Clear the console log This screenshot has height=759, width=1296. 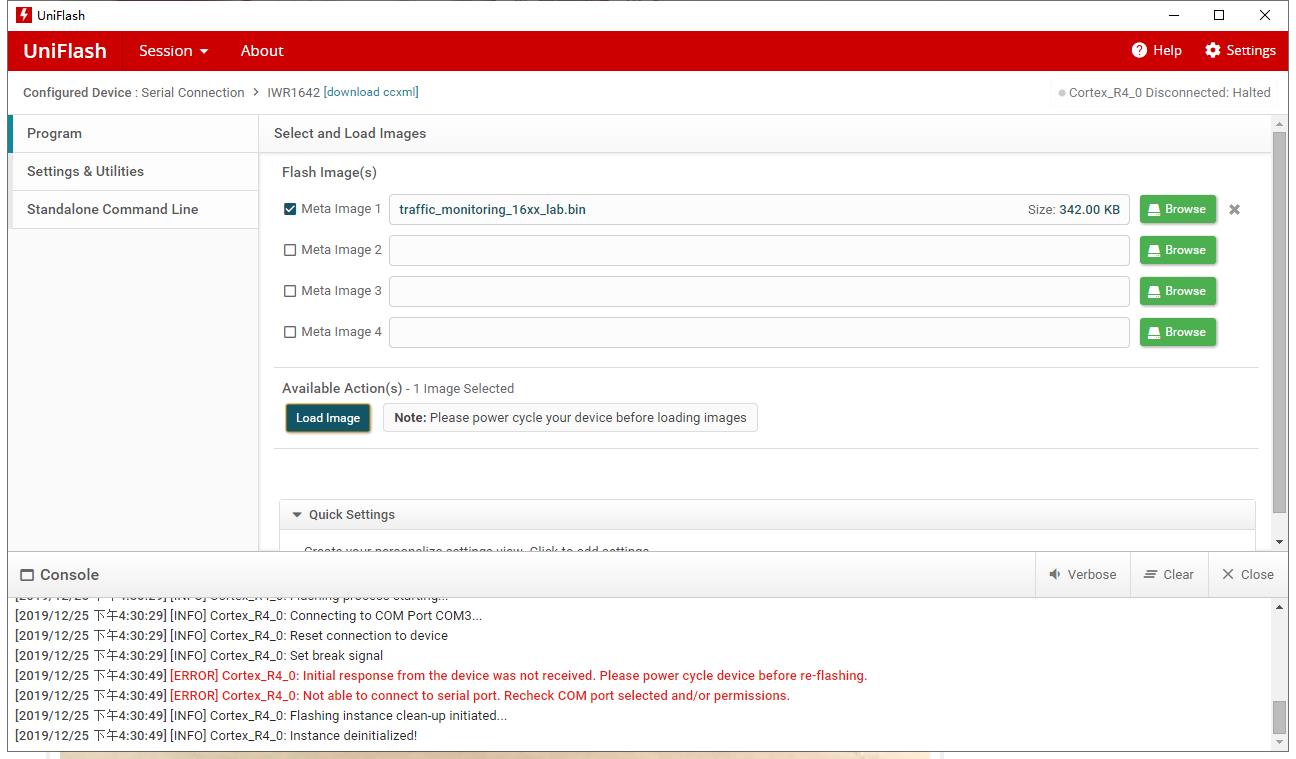pyautogui.click(x=1169, y=575)
